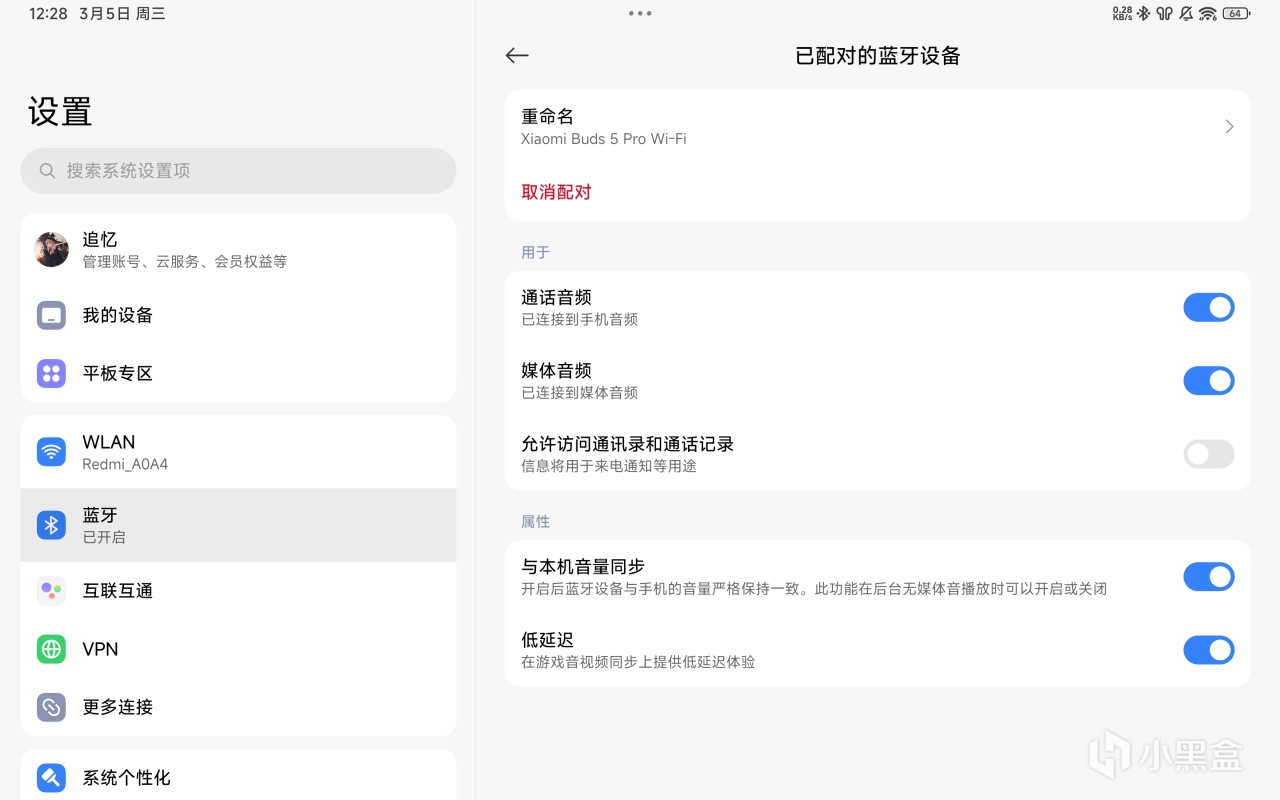Click 取消配对 to unpair the earbuds
The height and width of the screenshot is (800, 1280).
(x=556, y=192)
